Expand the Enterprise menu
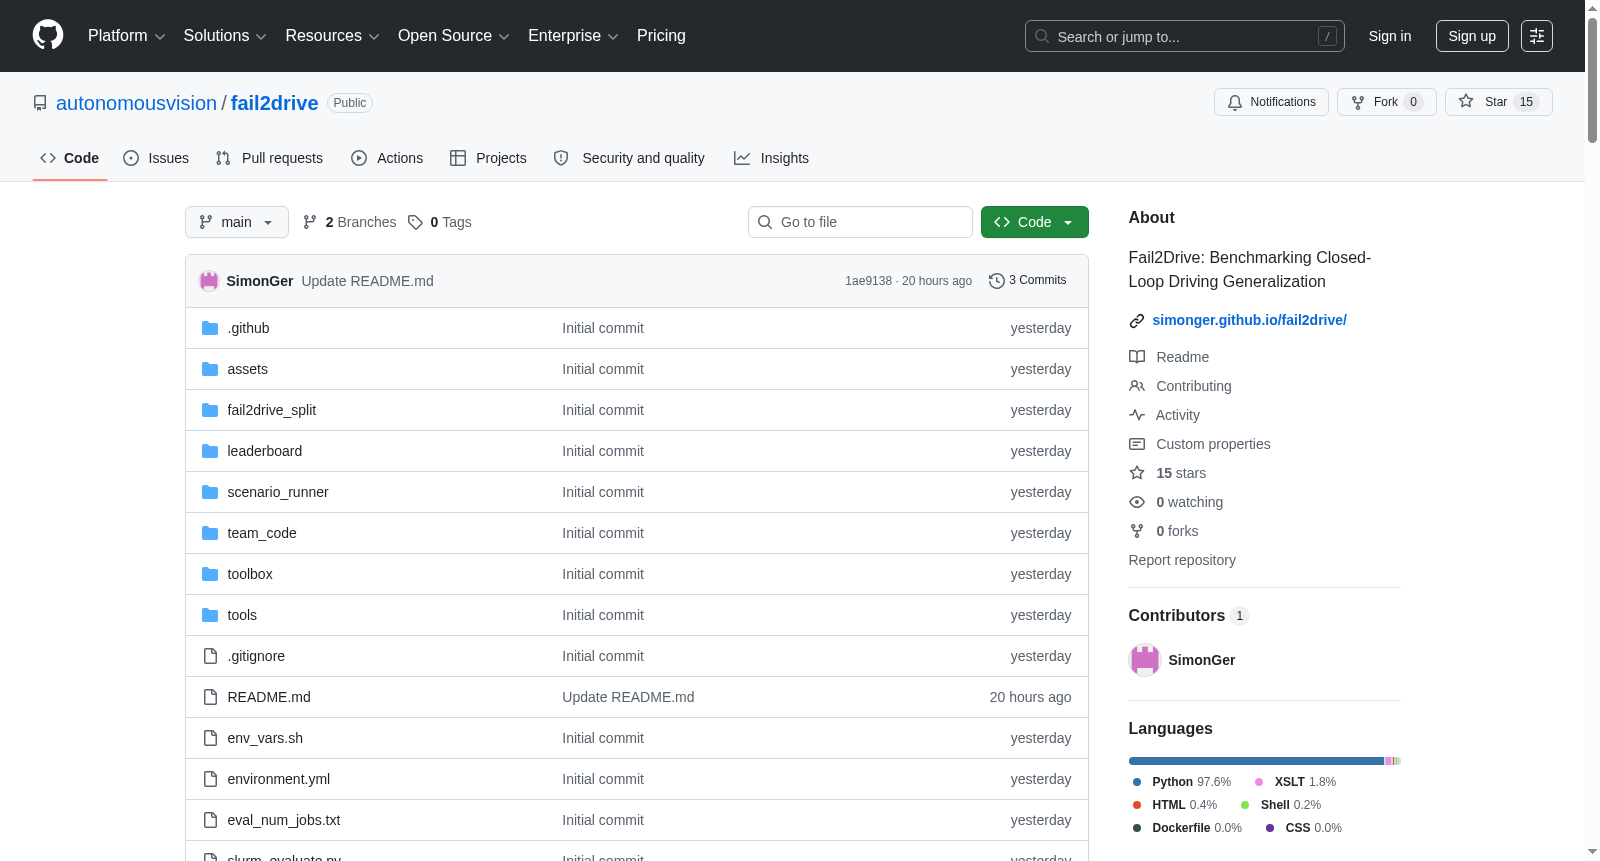 [x=573, y=36]
